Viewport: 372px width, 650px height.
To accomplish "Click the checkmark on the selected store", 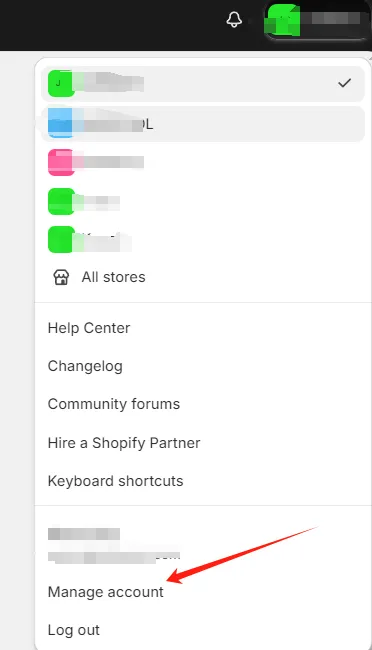I will (x=344, y=83).
